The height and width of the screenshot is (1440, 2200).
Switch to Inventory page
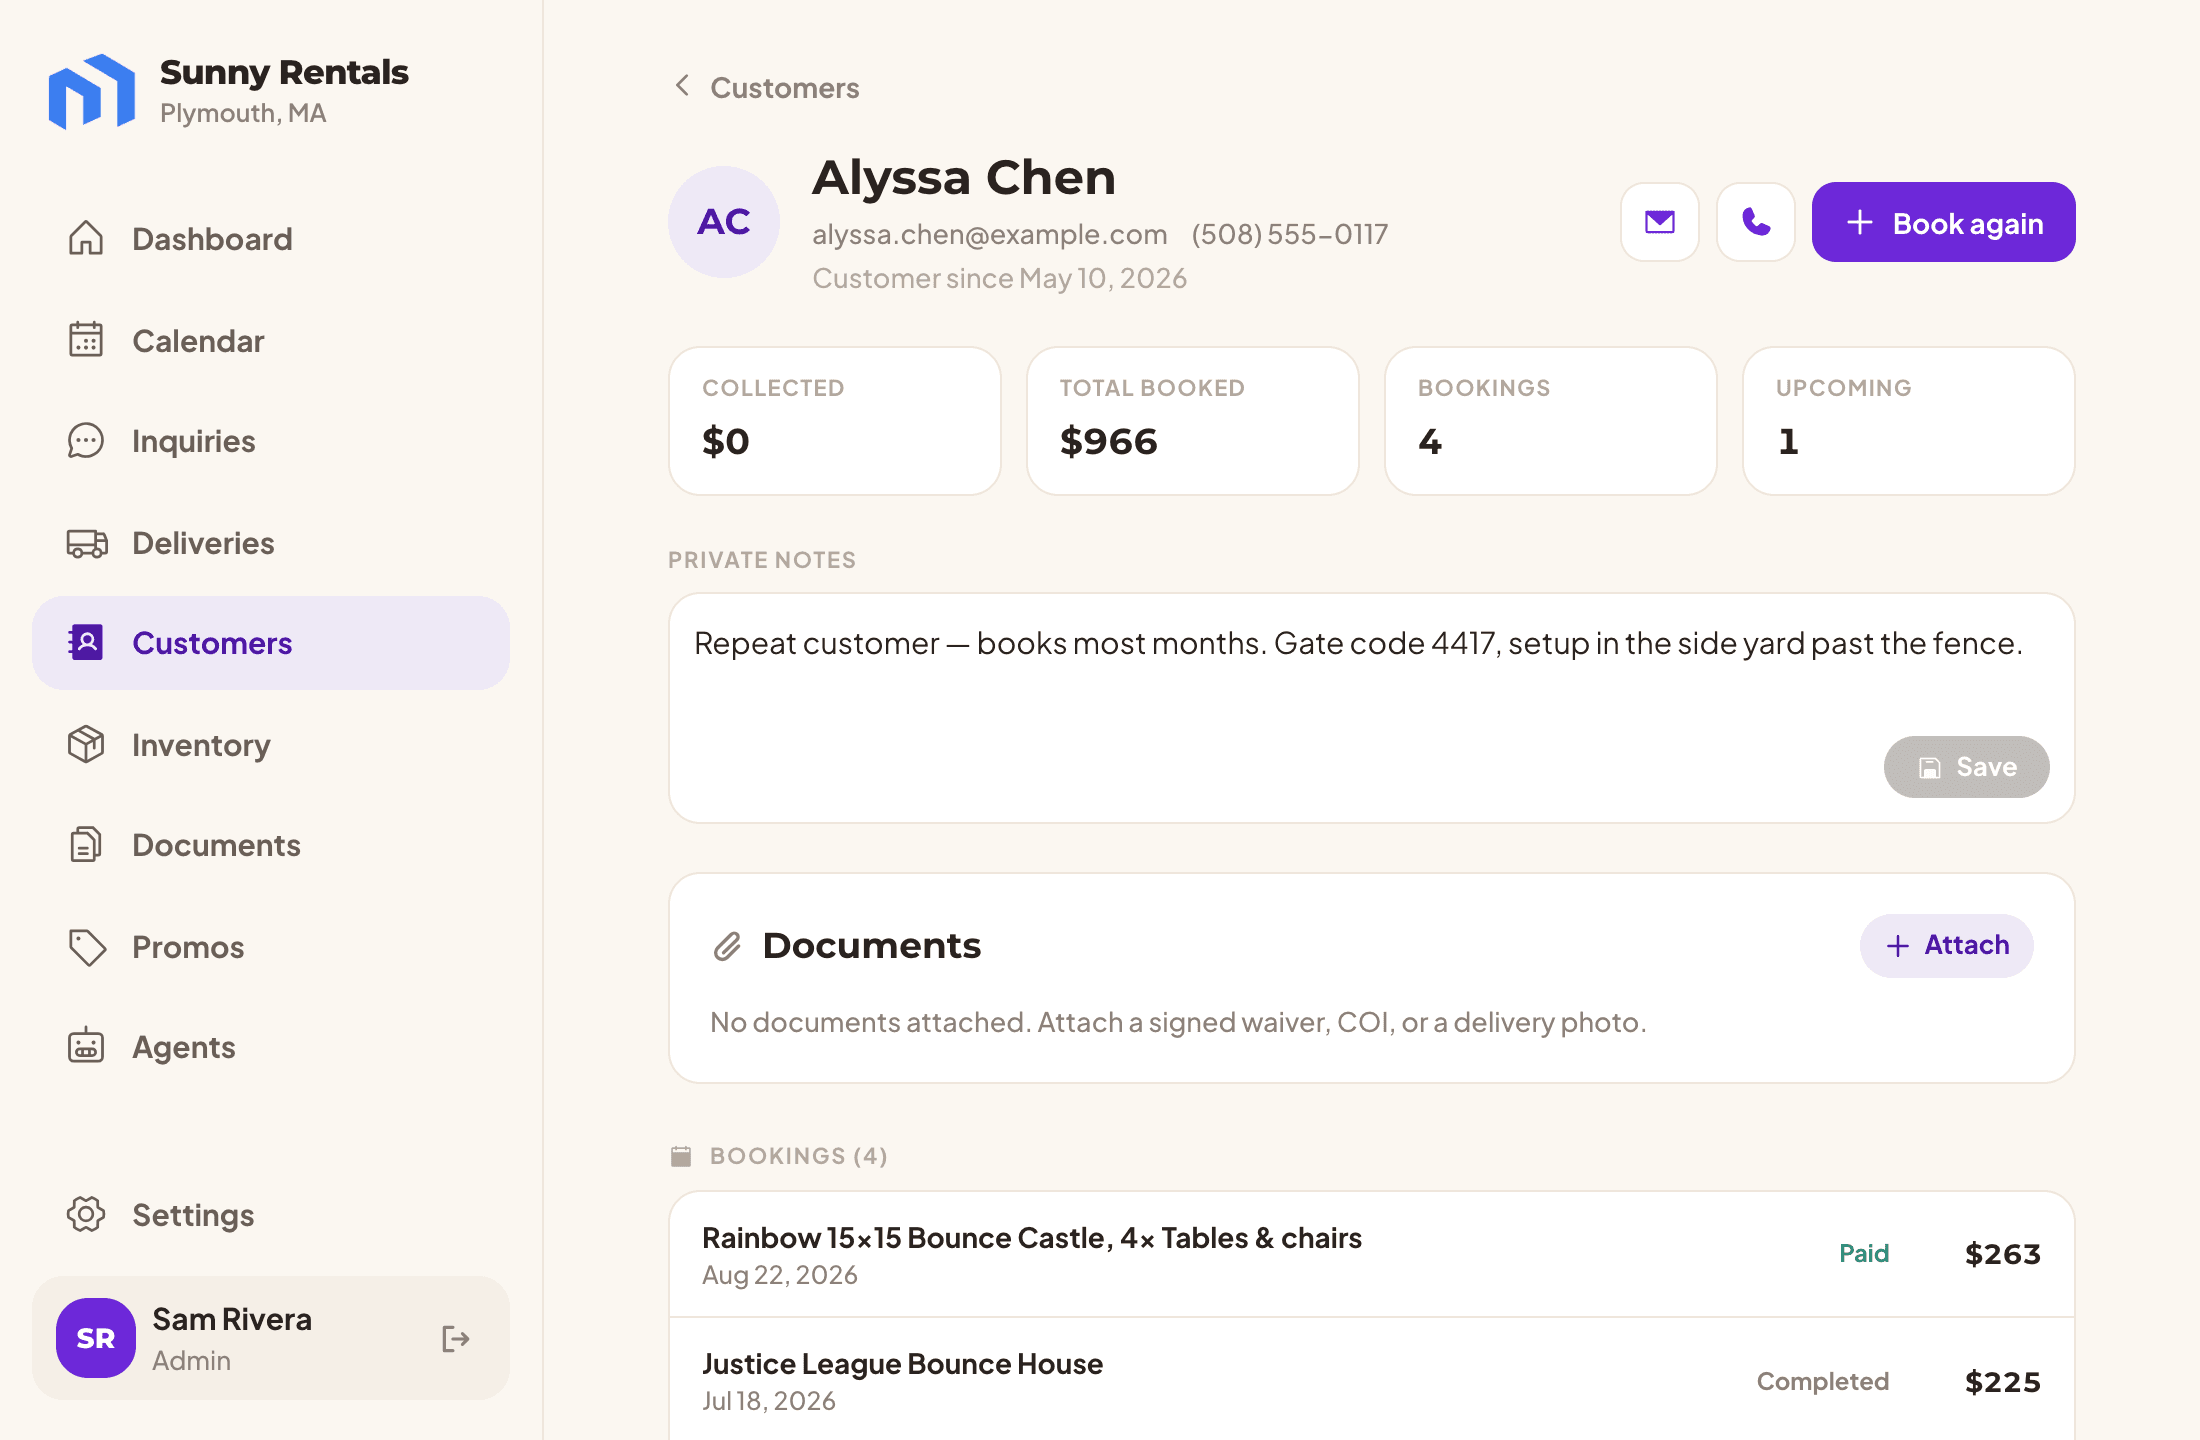click(x=271, y=745)
